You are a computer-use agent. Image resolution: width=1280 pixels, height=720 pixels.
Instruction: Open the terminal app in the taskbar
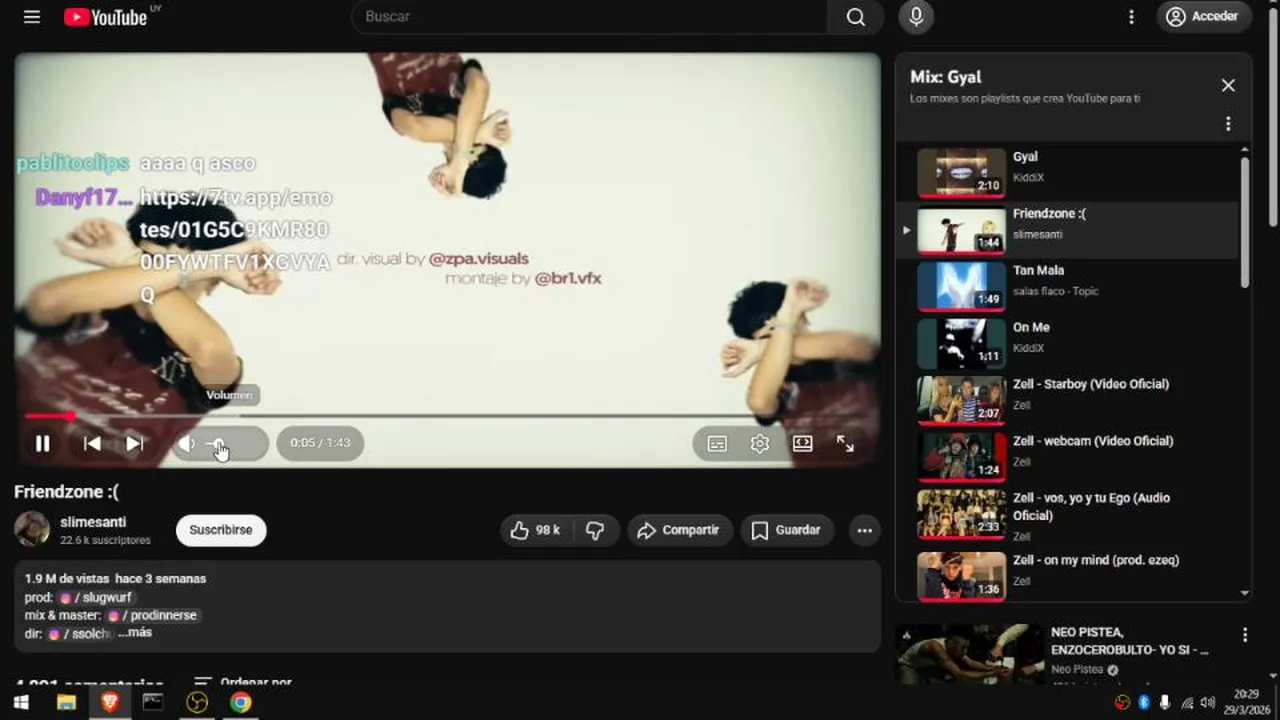(x=153, y=703)
